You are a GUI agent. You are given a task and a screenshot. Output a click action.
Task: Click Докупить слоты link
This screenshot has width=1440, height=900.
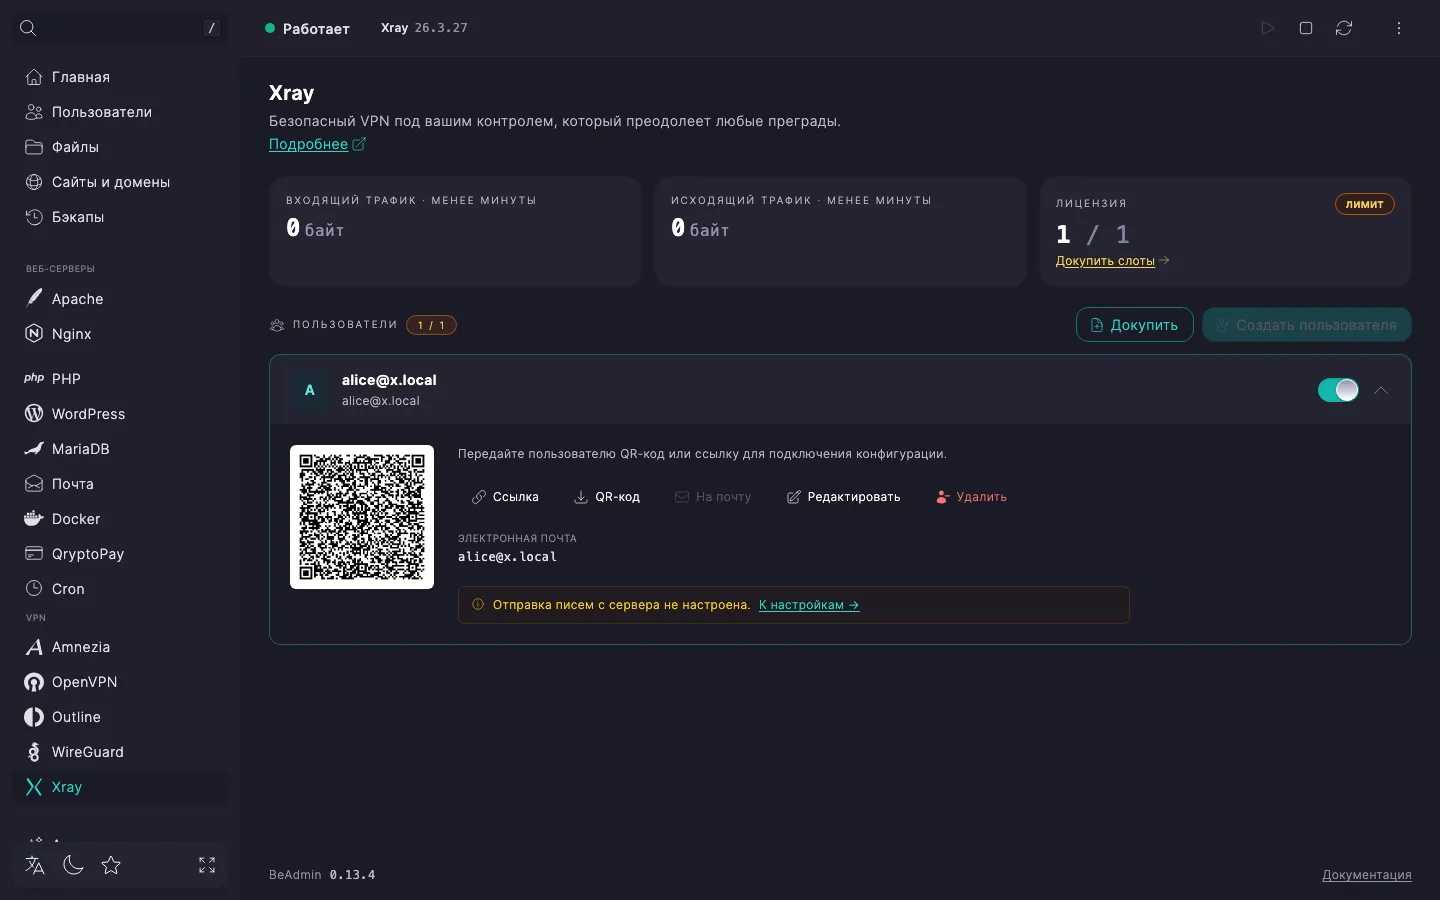click(x=1112, y=261)
